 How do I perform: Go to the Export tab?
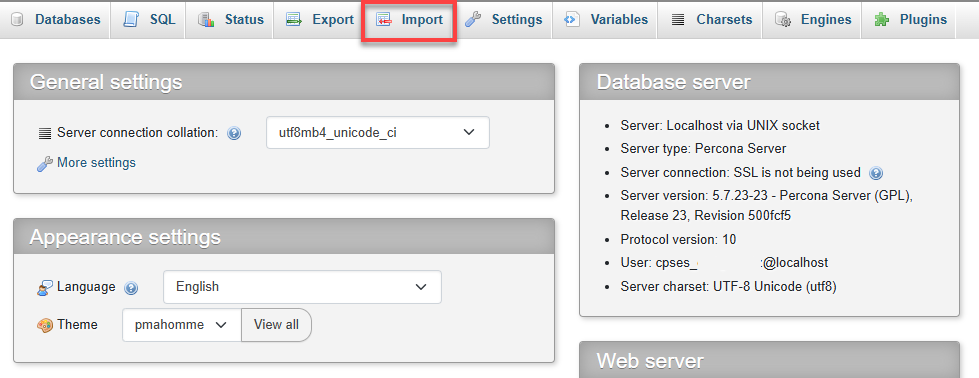coord(318,20)
